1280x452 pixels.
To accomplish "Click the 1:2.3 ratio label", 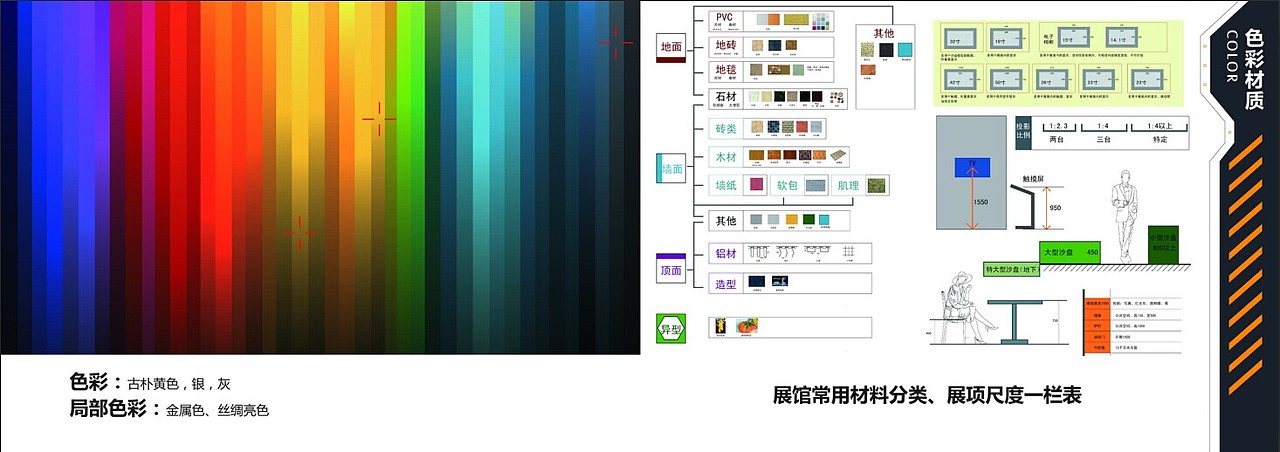I will click(x=1056, y=125).
